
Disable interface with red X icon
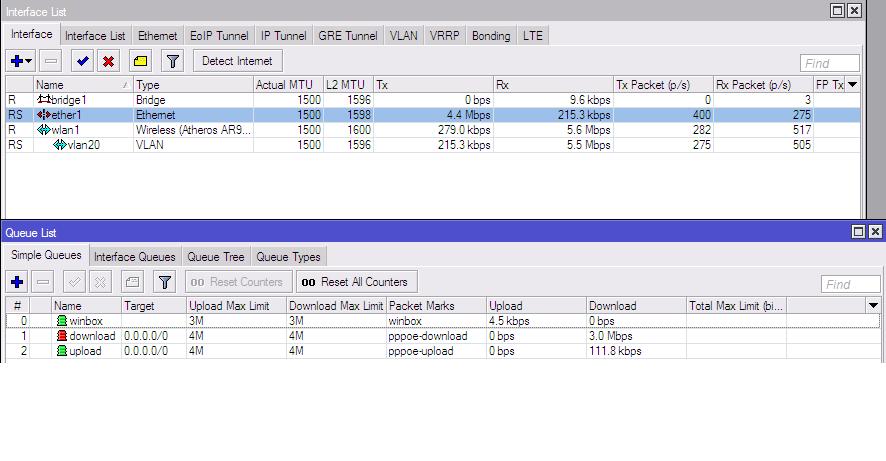(x=108, y=61)
